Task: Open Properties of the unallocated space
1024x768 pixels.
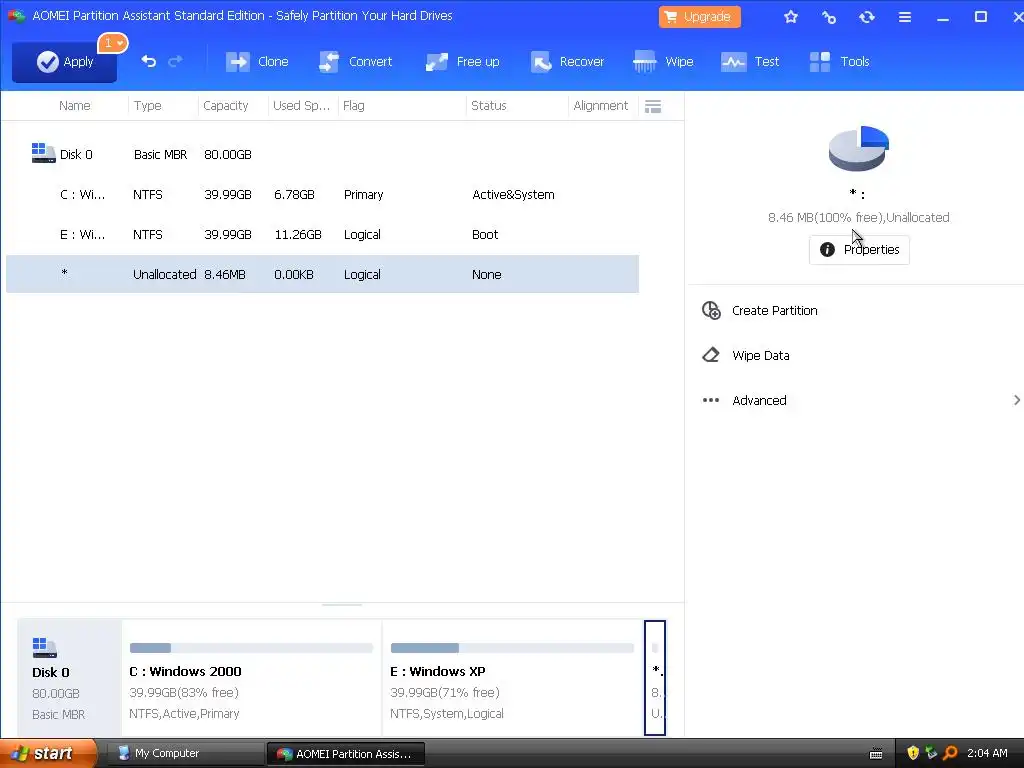Action: point(859,249)
